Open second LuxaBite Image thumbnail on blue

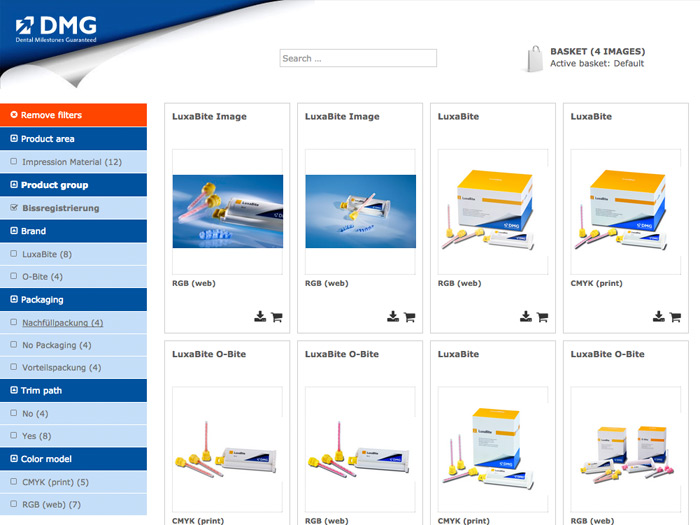click(361, 212)
